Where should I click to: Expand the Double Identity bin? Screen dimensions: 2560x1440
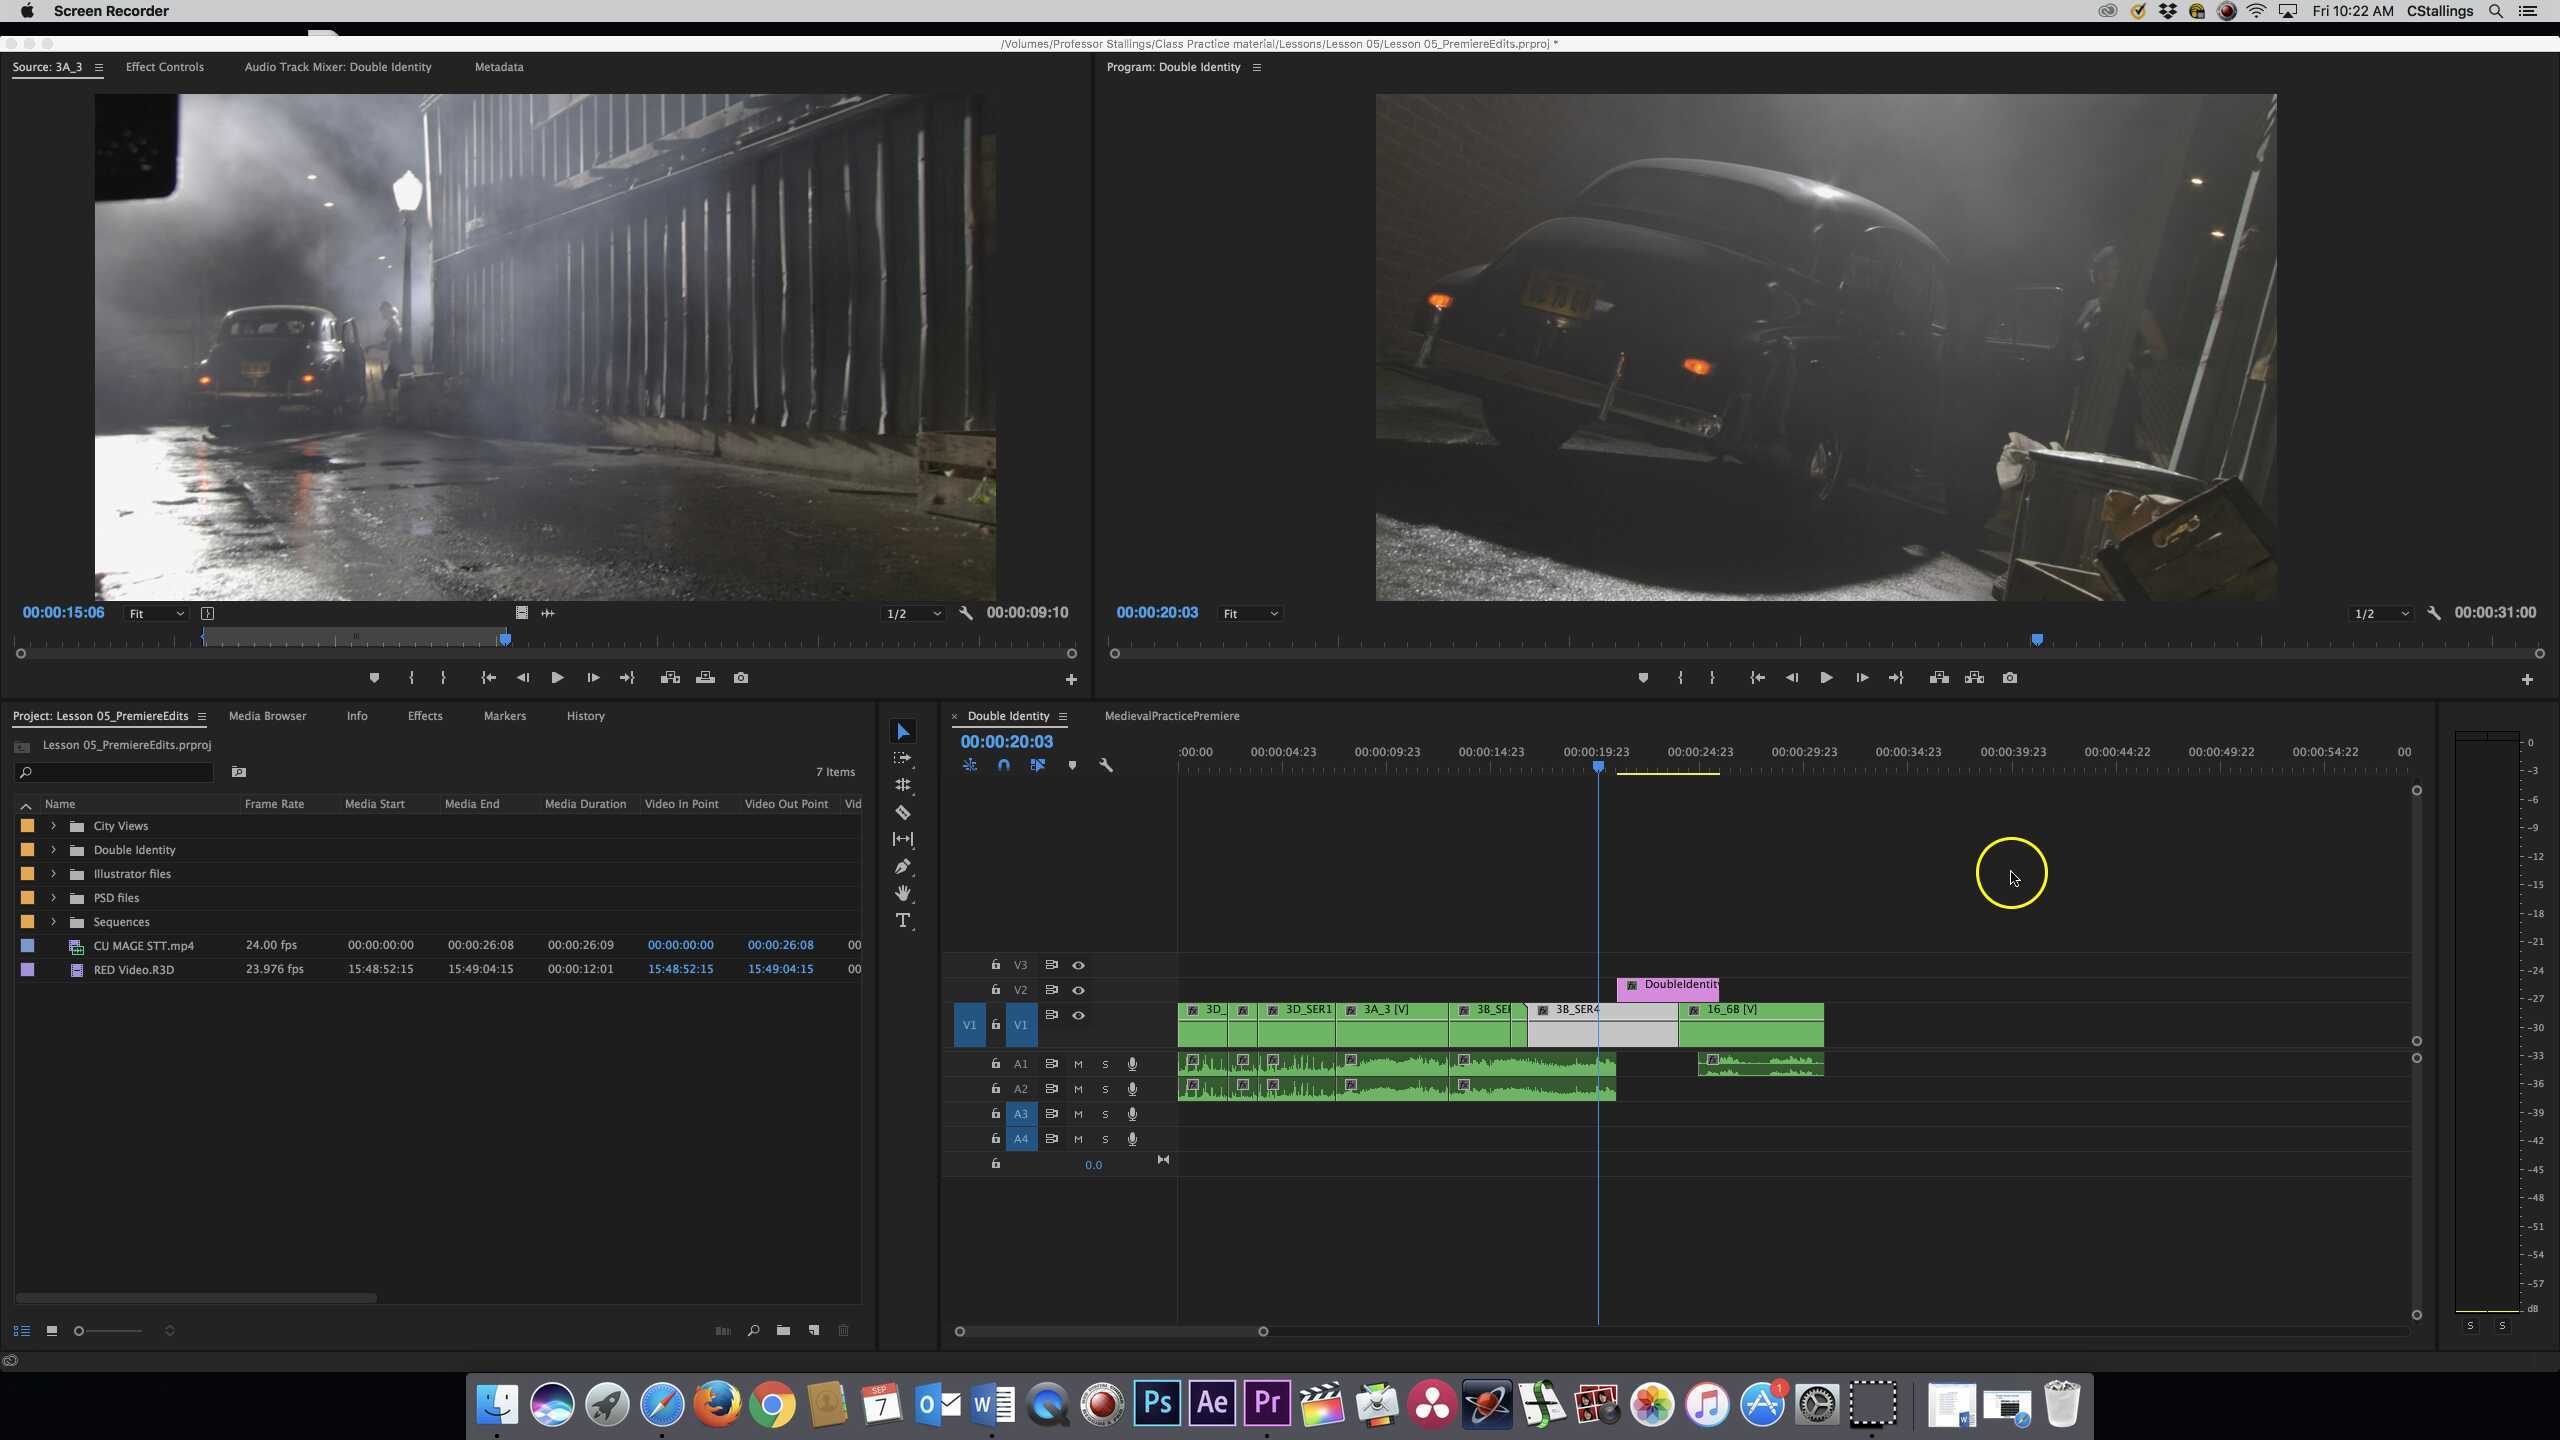click(52, 849)
